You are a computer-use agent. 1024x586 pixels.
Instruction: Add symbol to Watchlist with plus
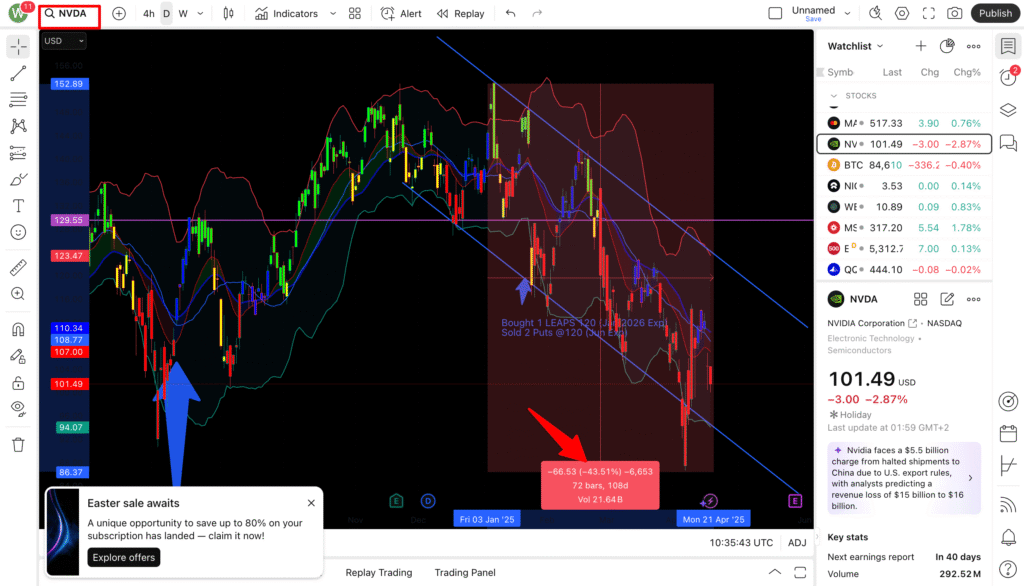(x=921, y=46)
